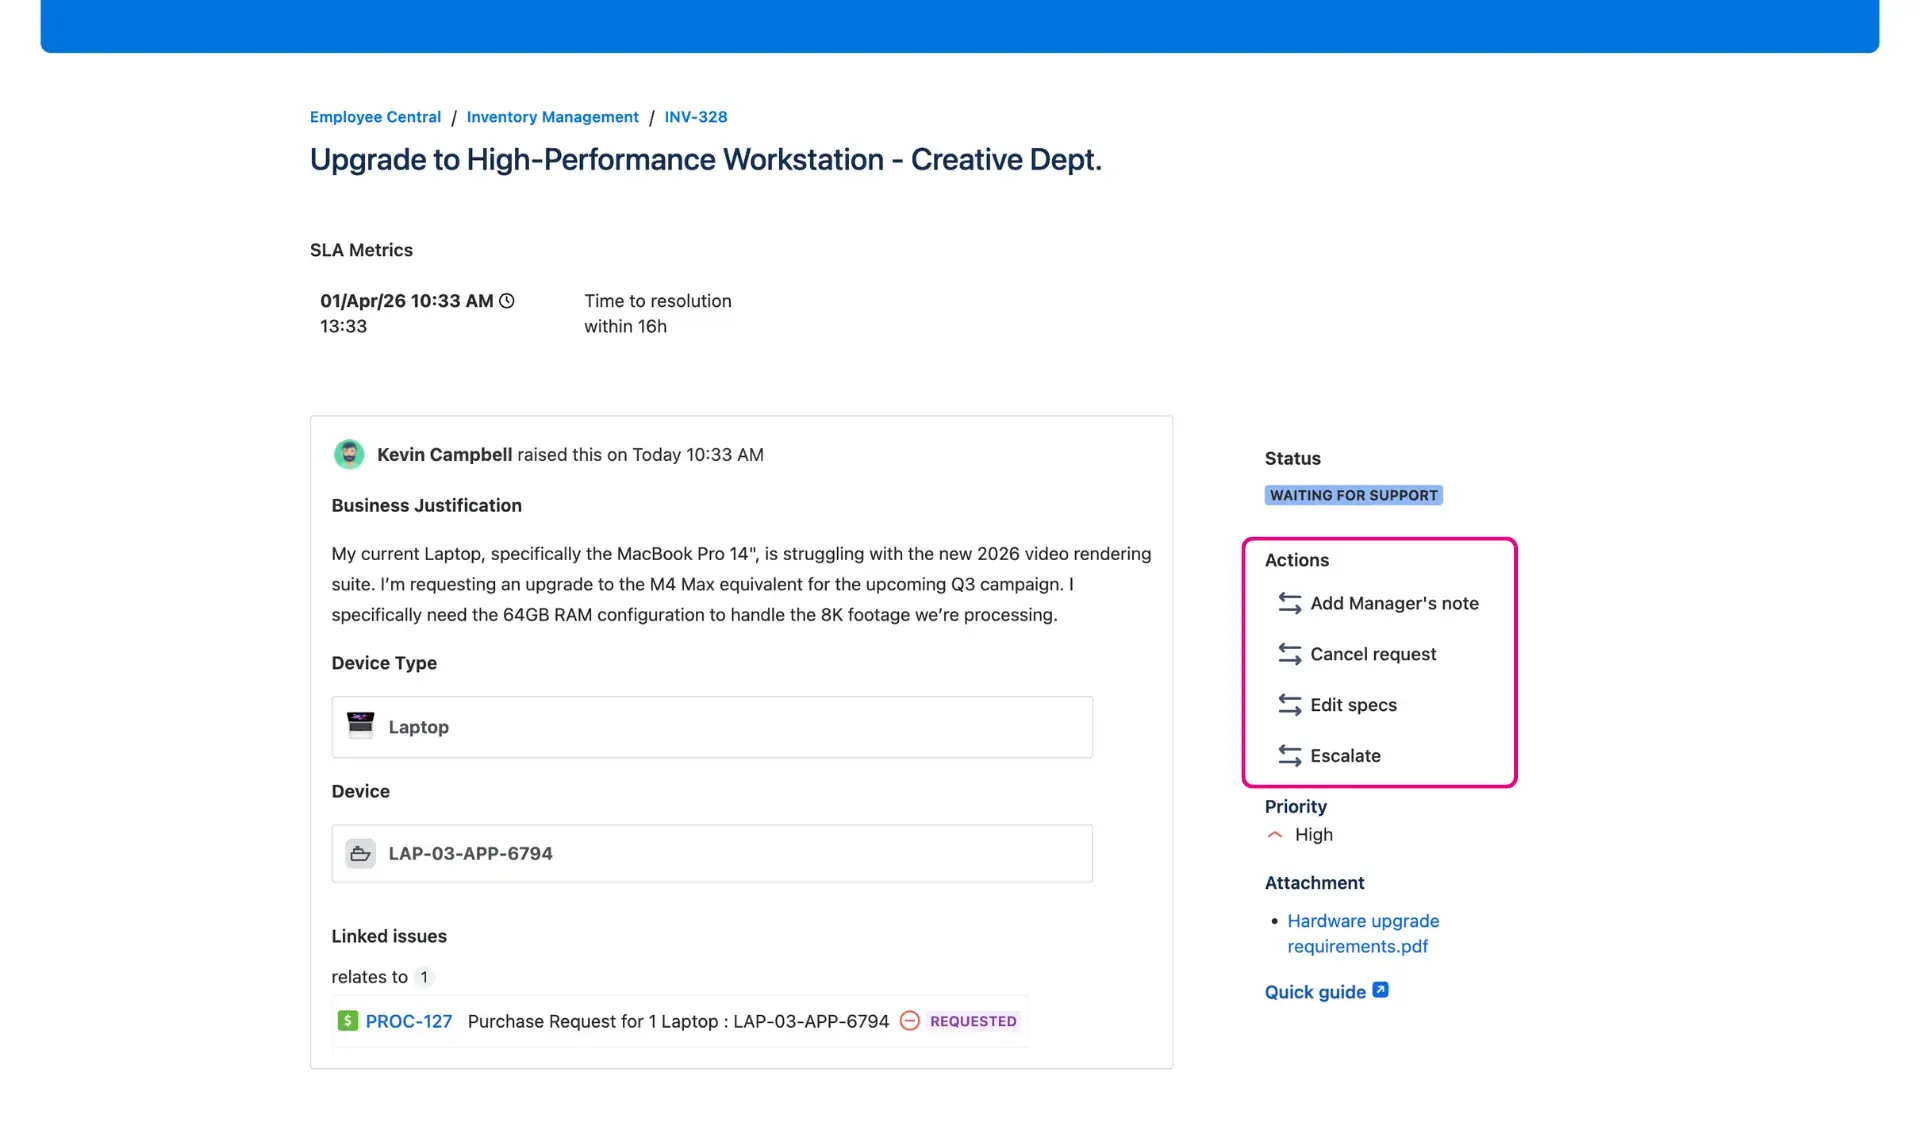The width and height of the screenshot is (1920, 1126).
Task: Open the Inventory Management breadcrumb
Action: [x=552, y=117]
